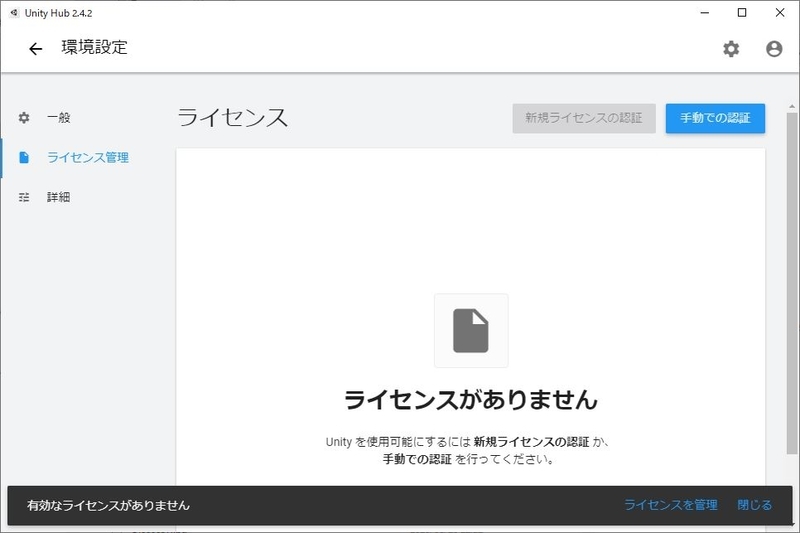Open settings via the gear icon in header

click(731, 49)
